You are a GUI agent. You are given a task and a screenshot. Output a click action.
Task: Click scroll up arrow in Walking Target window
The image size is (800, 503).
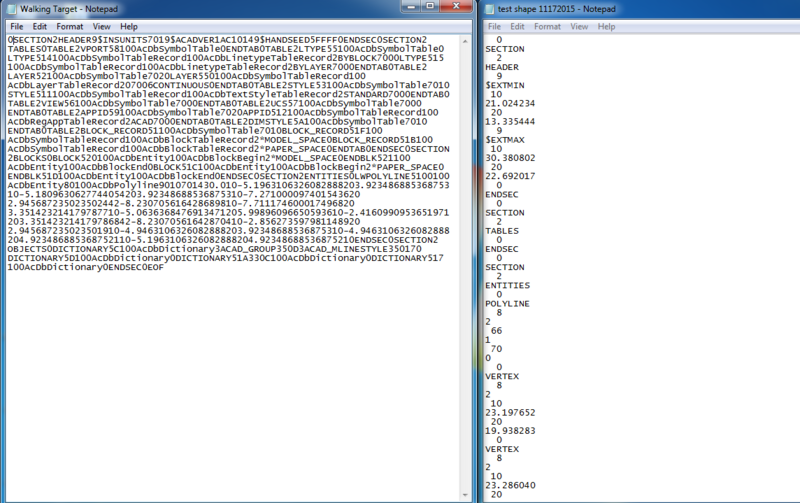click(x=465, y=41)
